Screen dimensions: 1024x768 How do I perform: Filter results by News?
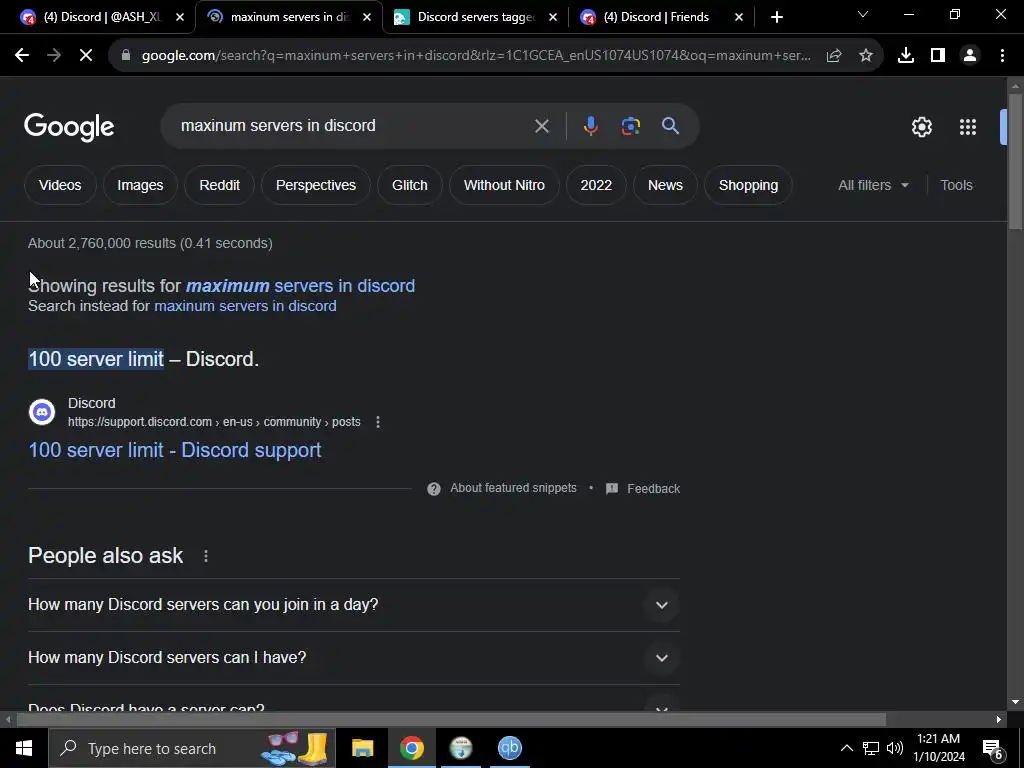pyautogui.click(x=665, y=185)
